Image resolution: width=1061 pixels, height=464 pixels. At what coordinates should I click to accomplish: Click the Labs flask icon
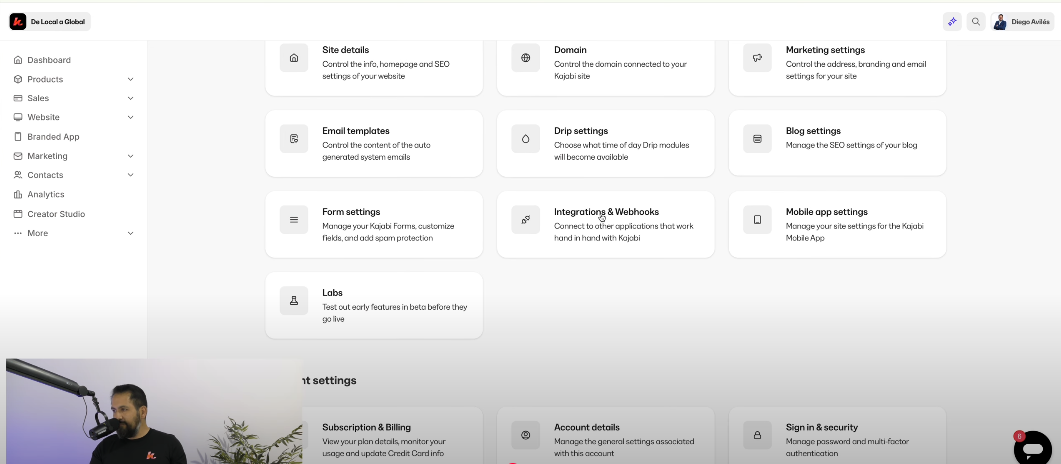pos(294,300)
